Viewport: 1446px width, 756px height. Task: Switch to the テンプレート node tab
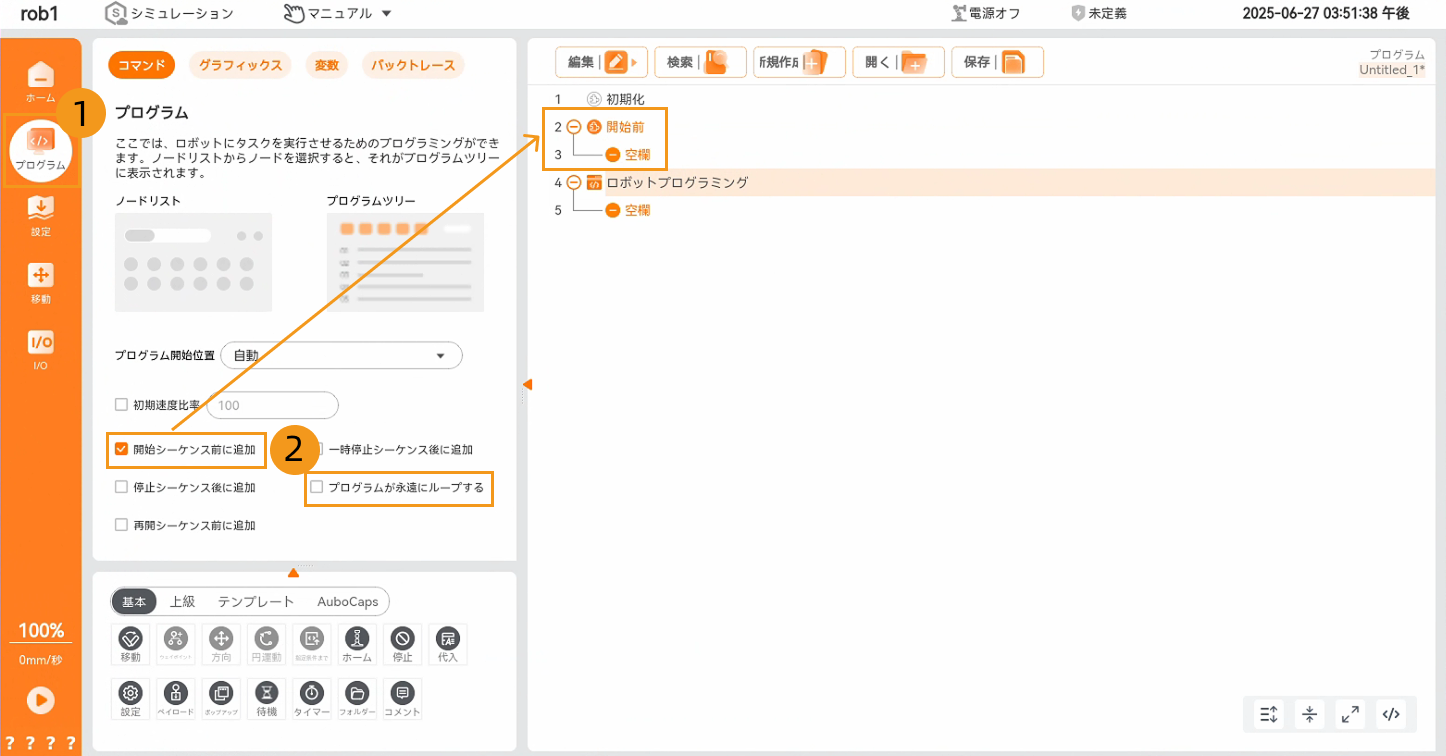pyautogui.click(x=256, y=601)
